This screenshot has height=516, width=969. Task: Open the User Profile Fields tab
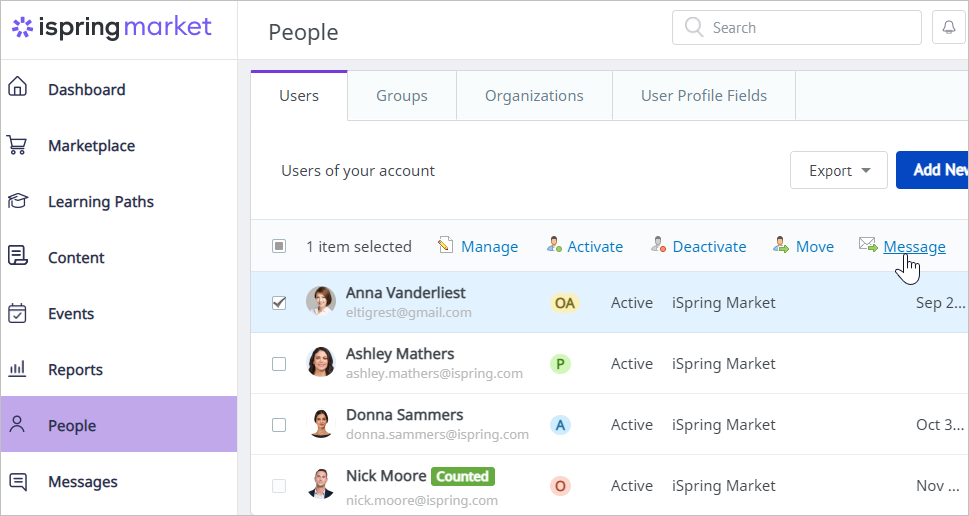[x=704, y=95]
